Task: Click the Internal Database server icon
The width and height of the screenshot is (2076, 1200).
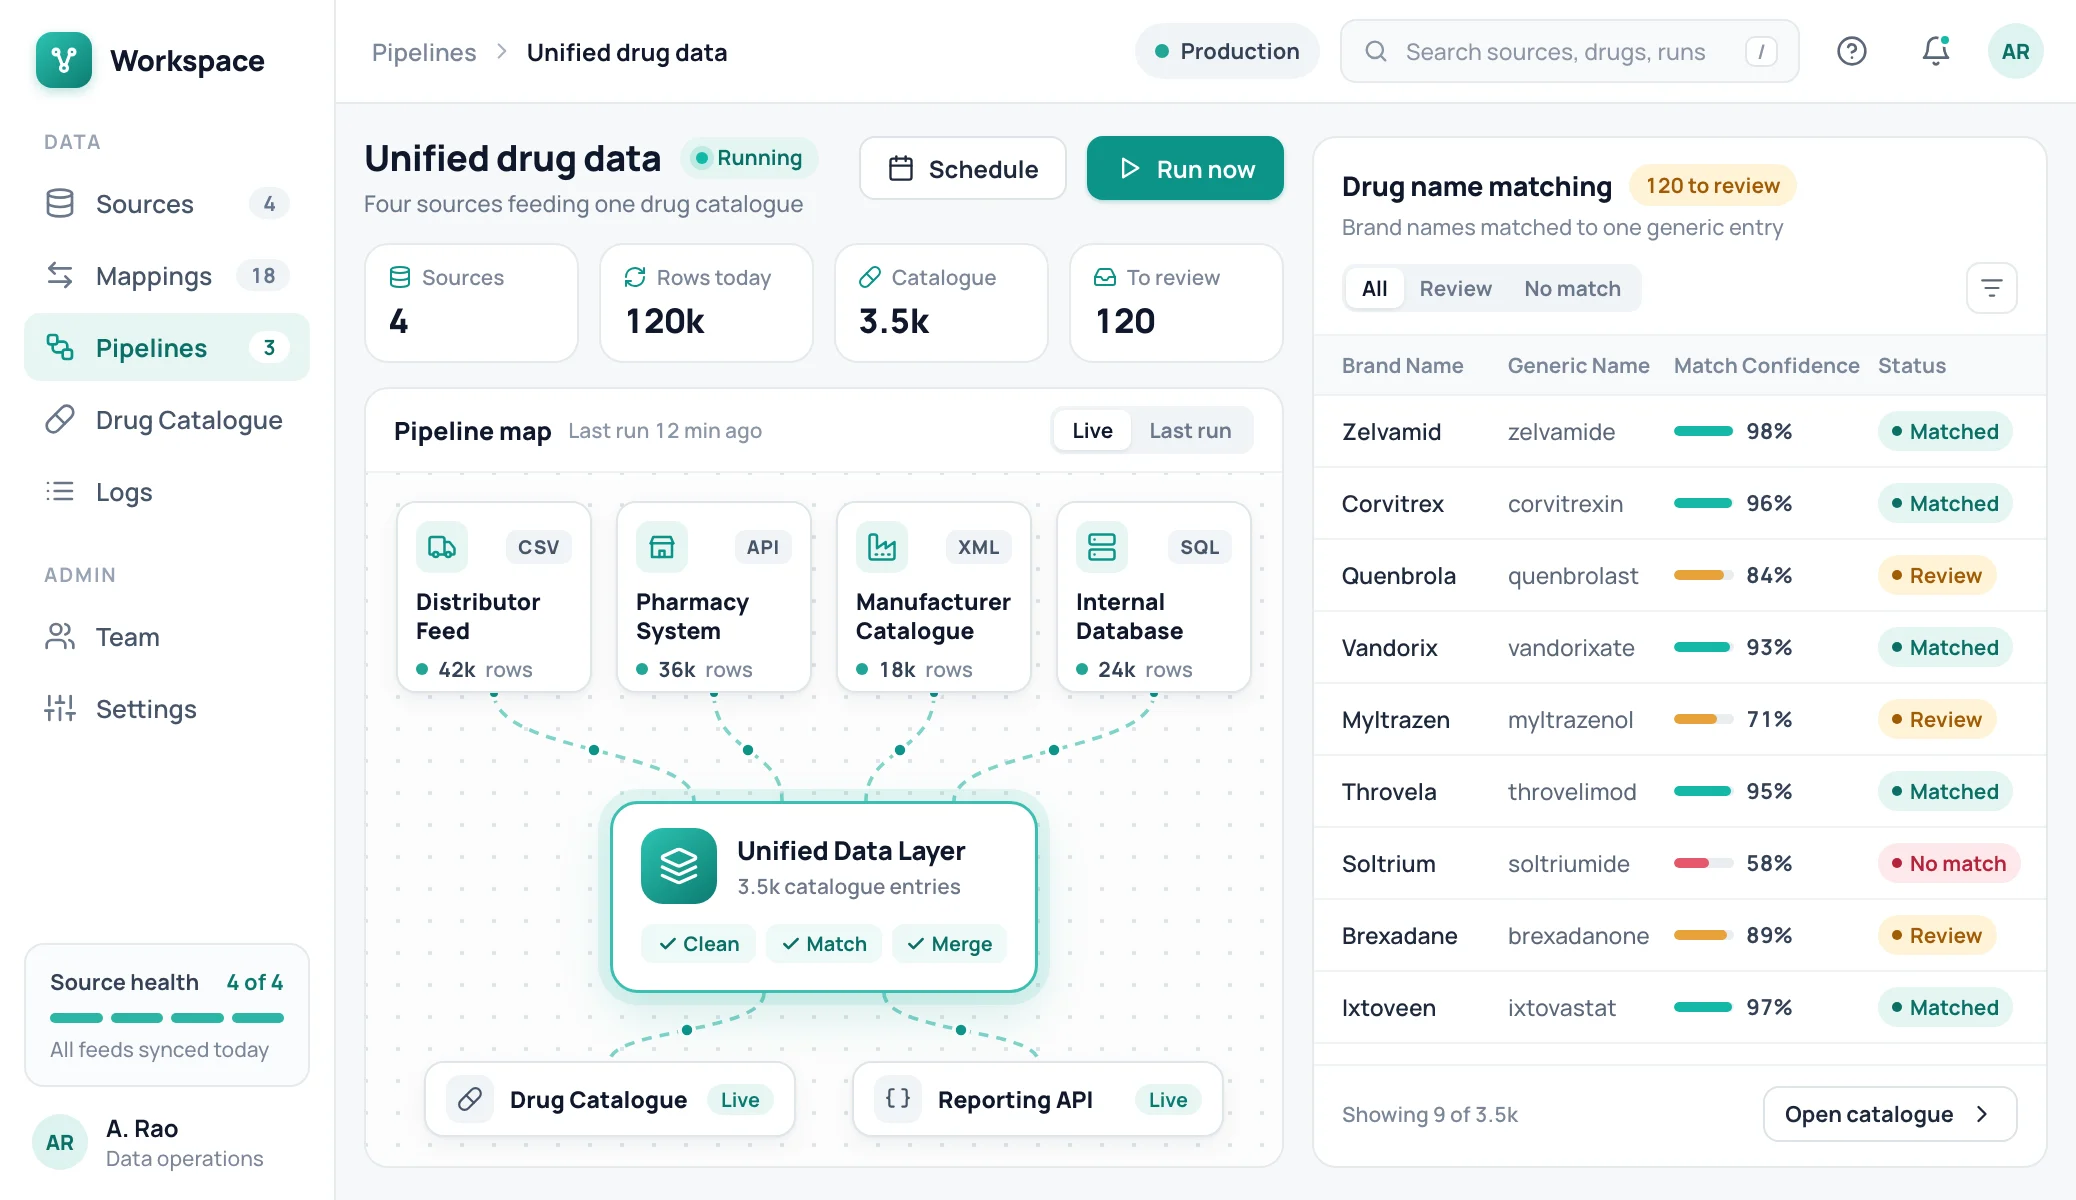Action: pos(1102,547)
